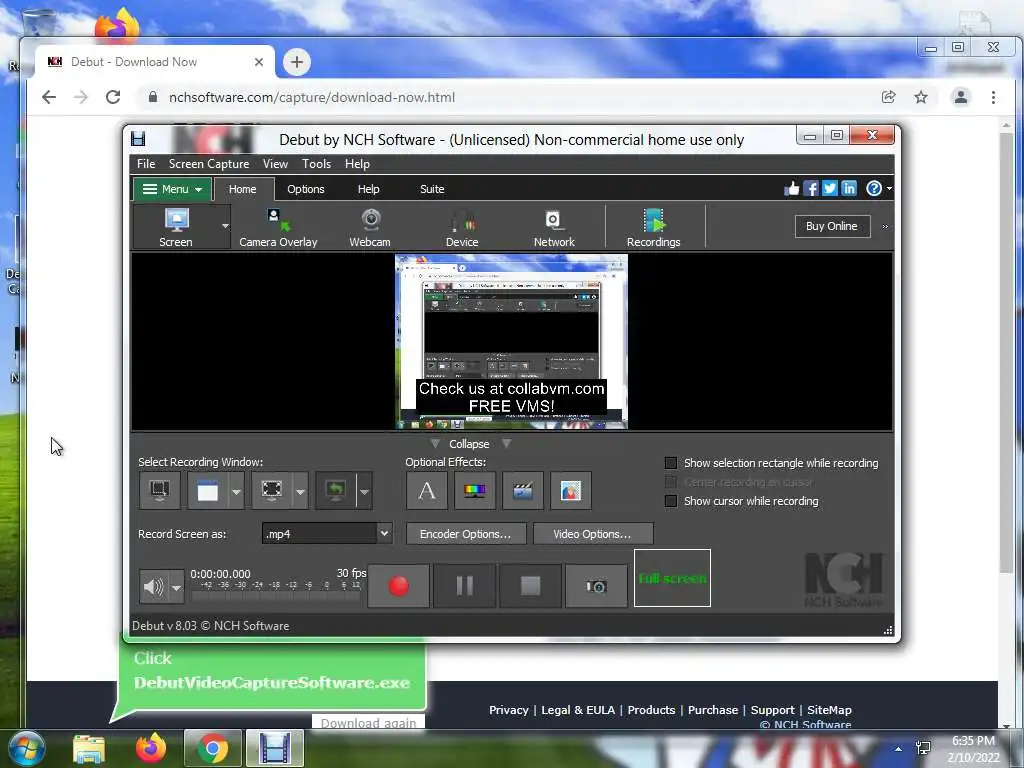Screen dimensions: 1024x768
Task: Open the Help menu in menu bar
Action: 357,164
